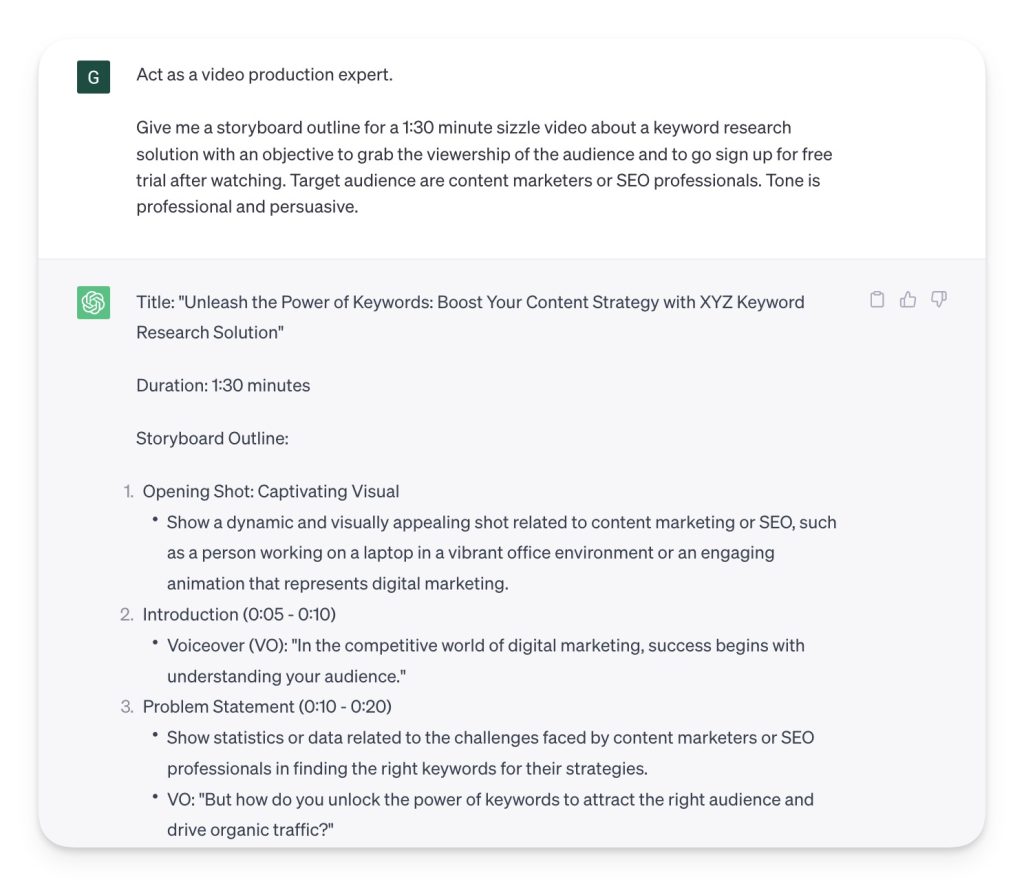Click the storyboard request paragraph in user prompt
The image size is (1024, 886).
pos(484,167)
